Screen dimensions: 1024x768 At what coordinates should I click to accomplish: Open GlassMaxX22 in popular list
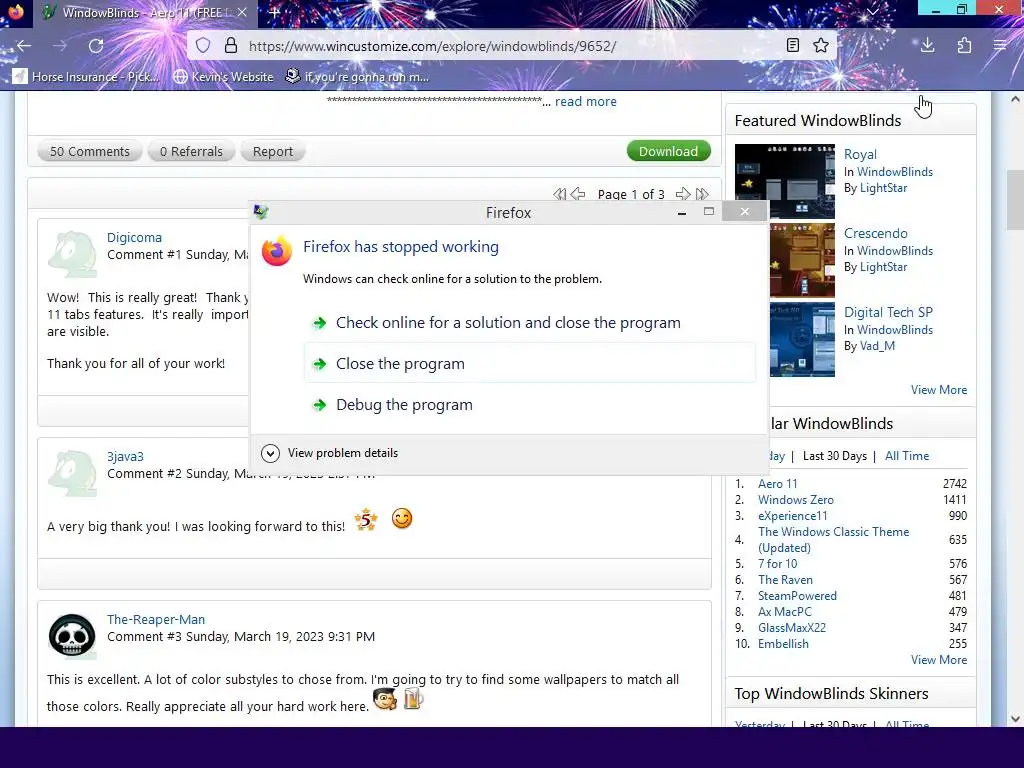click(792, 628)
